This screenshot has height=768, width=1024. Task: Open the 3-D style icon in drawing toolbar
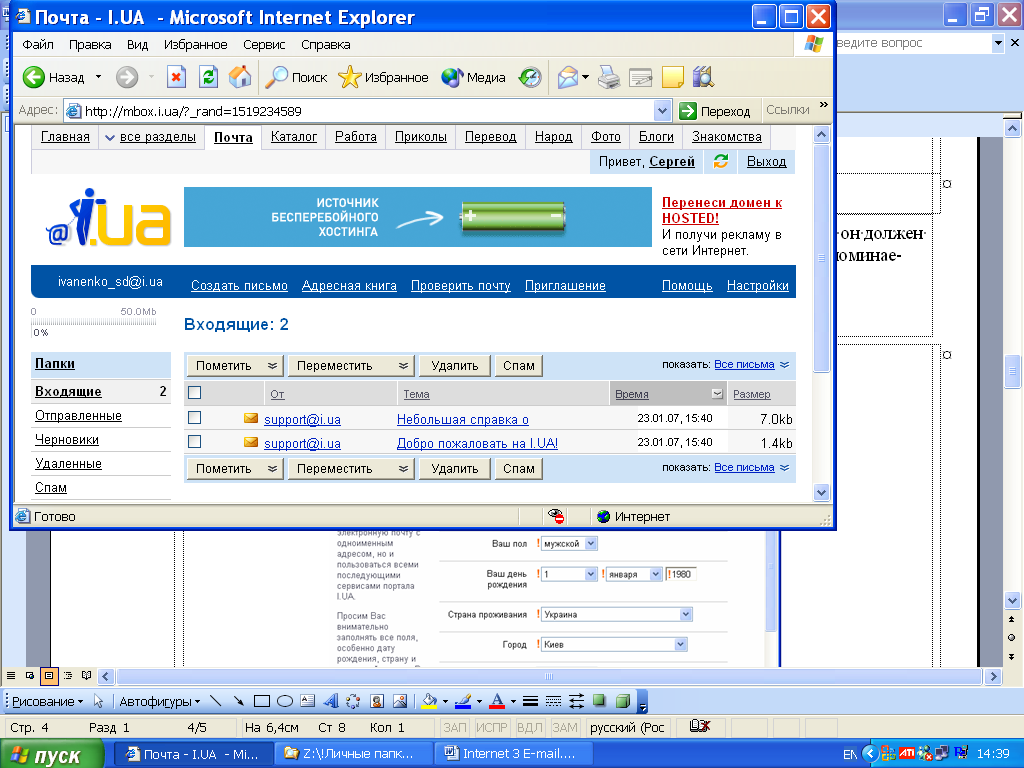click(623, 701)
